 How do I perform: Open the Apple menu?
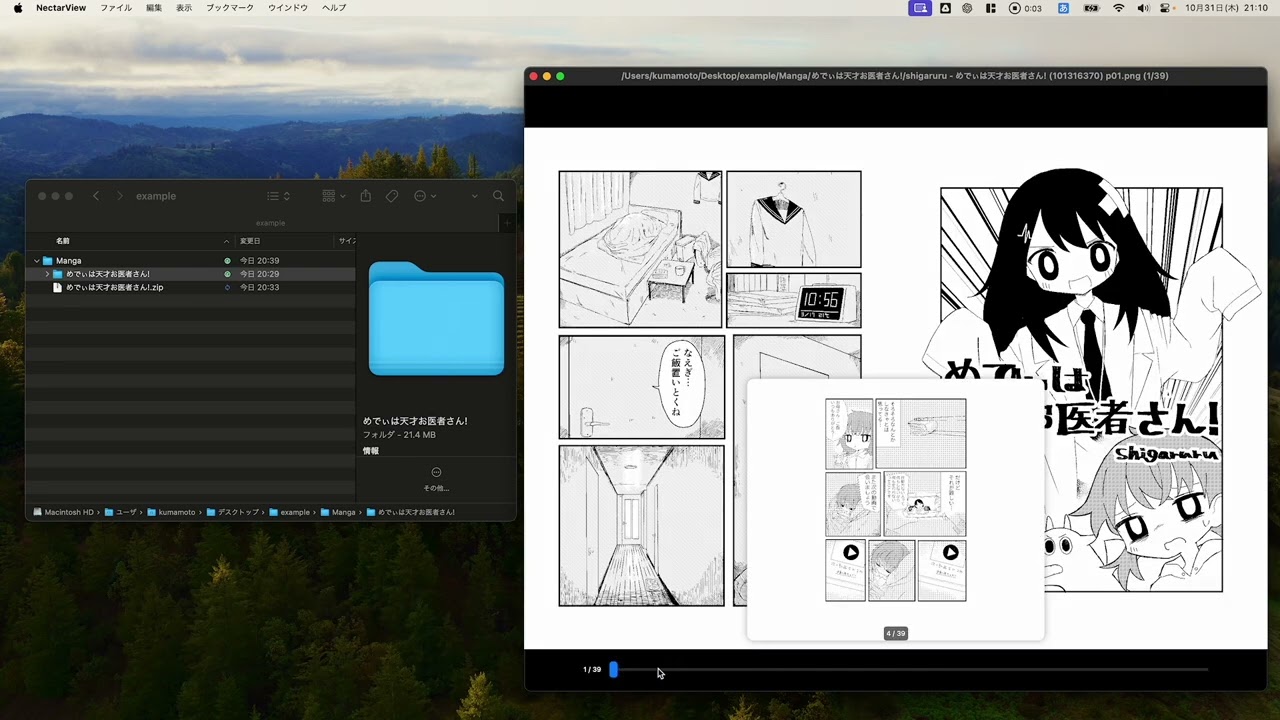tap(17, 8)
